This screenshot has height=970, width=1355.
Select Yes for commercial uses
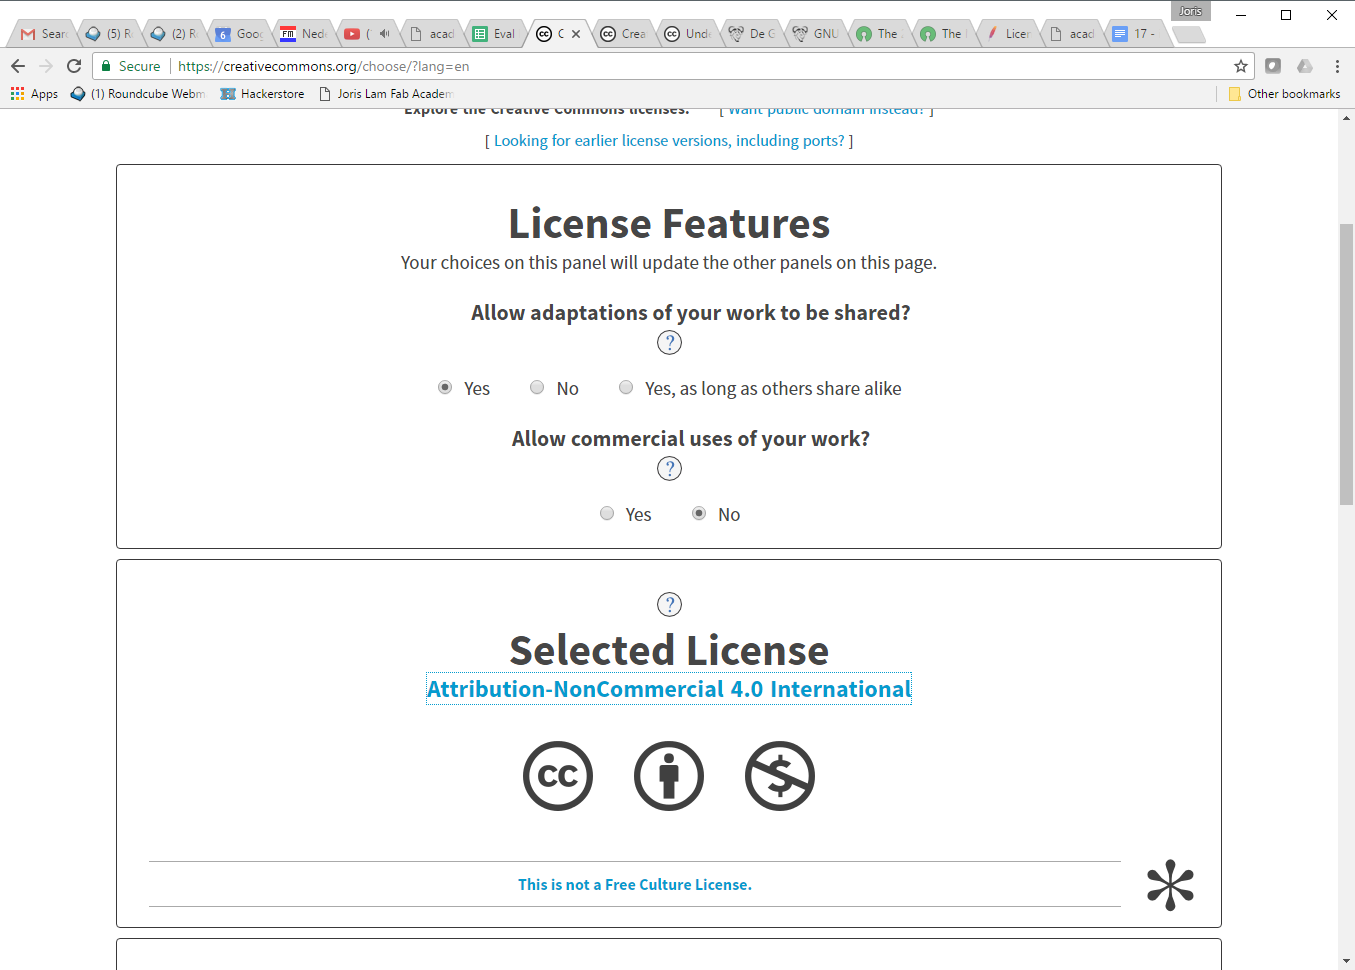click(x=607, y=514)
